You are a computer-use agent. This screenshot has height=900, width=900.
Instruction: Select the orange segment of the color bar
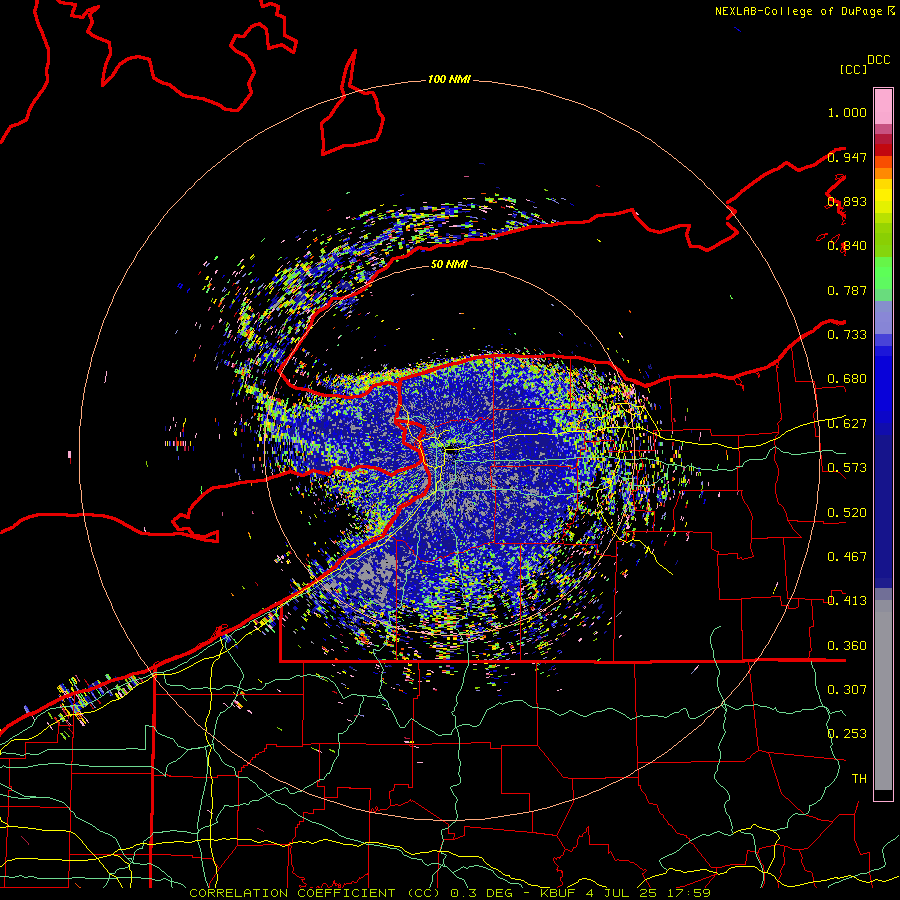[883, 173]
